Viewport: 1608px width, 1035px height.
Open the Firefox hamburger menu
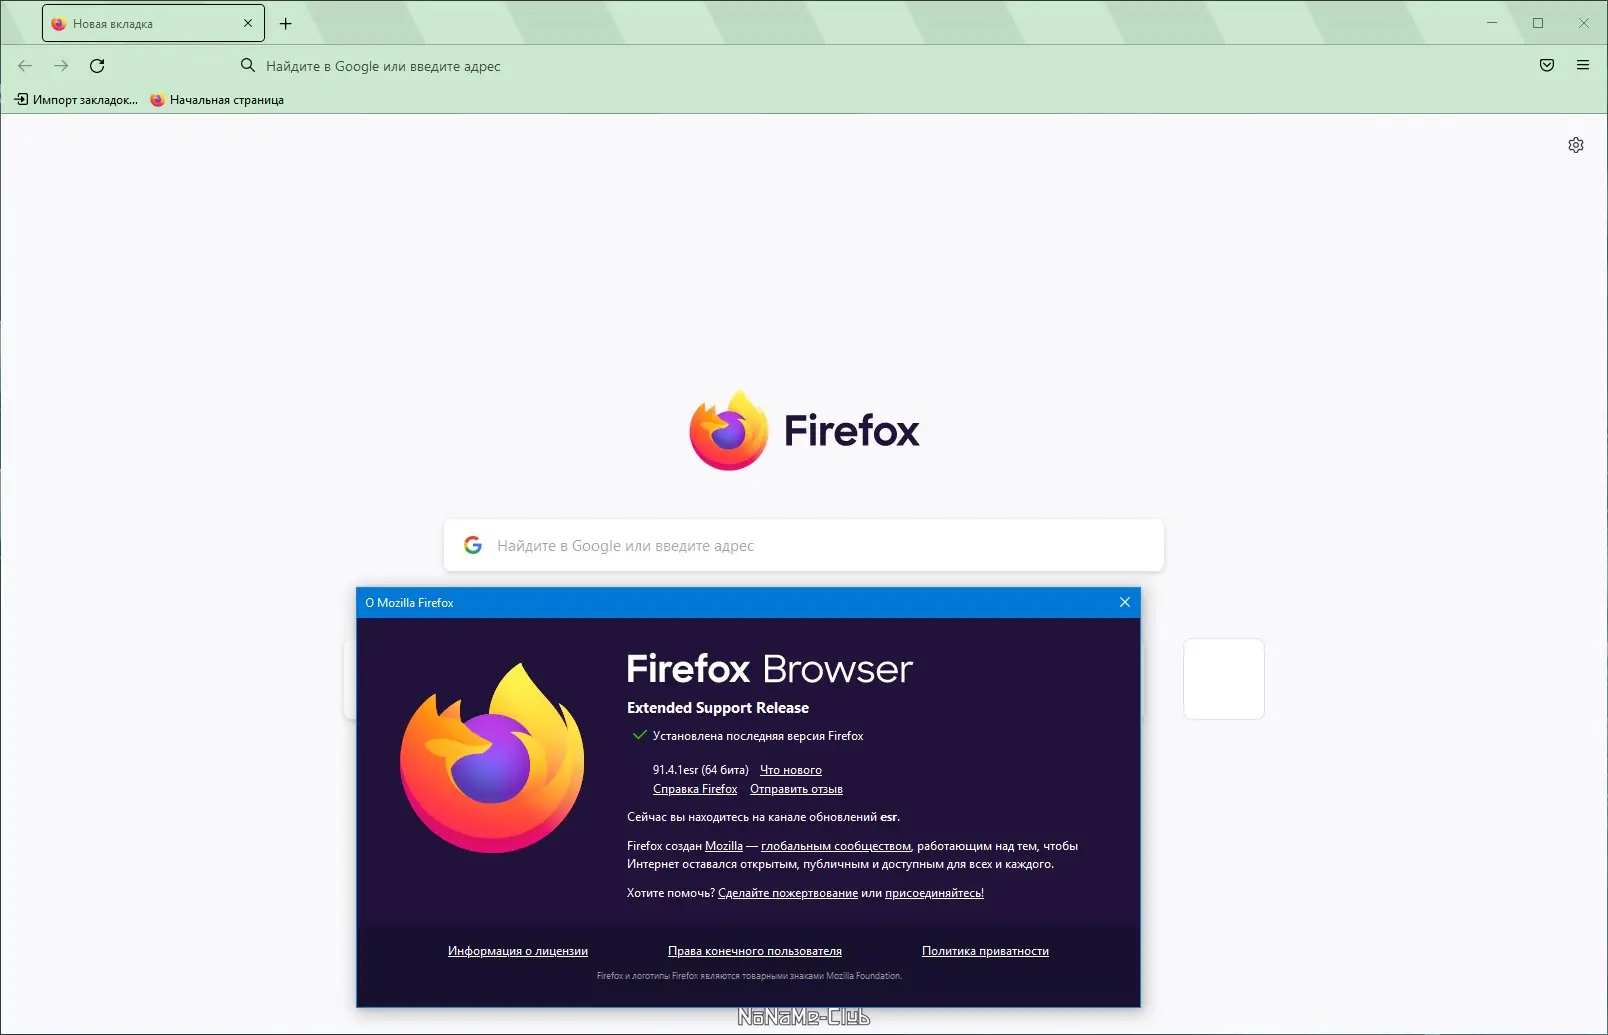coord(1583,66)
